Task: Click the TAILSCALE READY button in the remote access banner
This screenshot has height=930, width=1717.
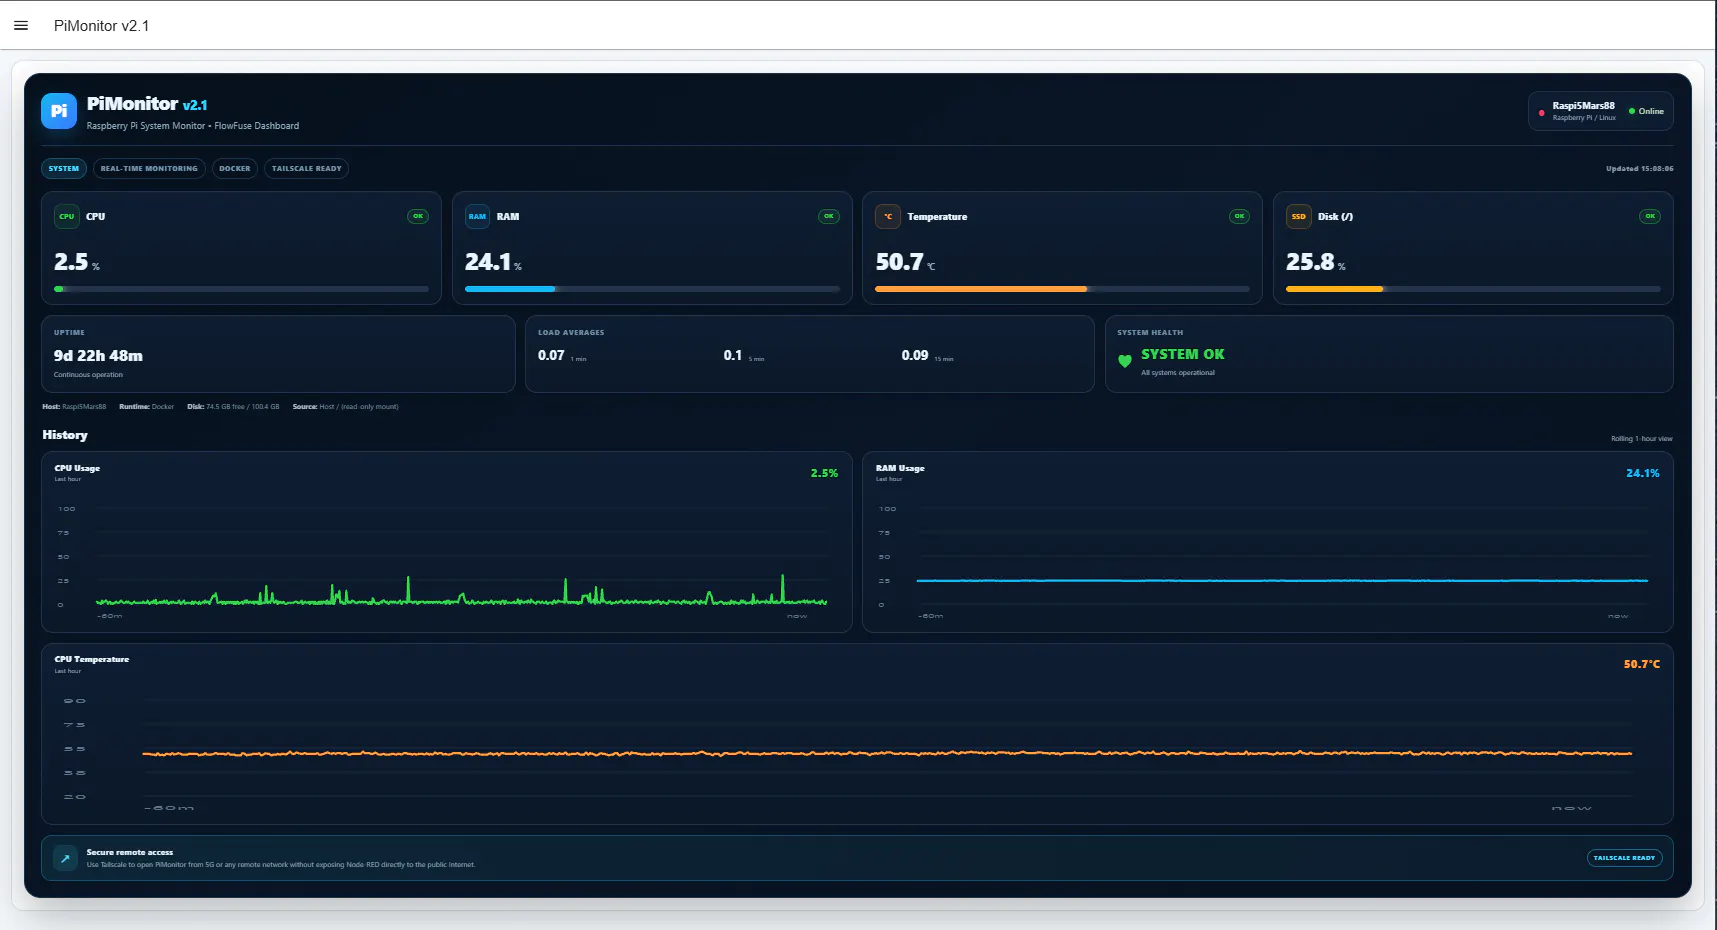Action: pos(1624,858)
